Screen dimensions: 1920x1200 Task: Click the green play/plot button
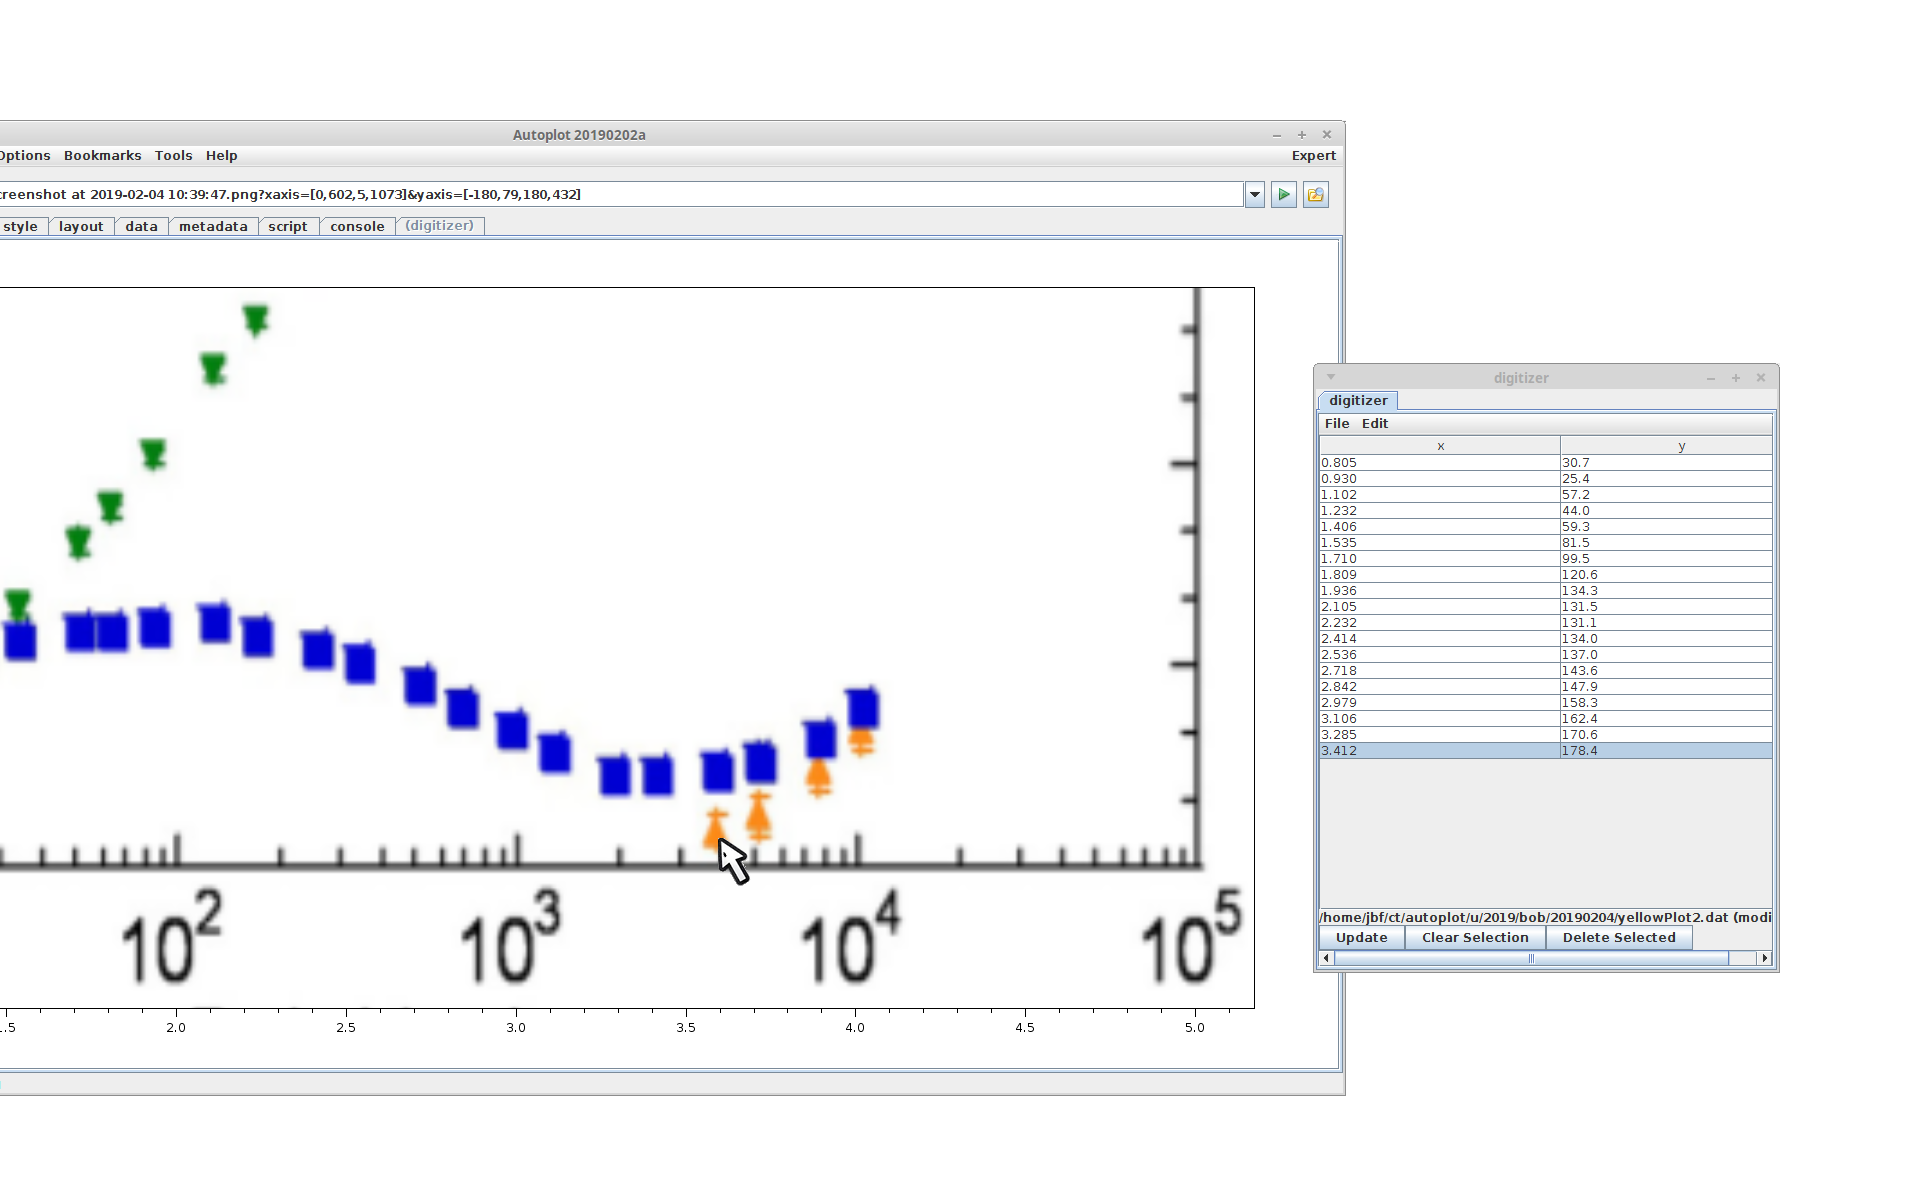tap(1284, 195)
